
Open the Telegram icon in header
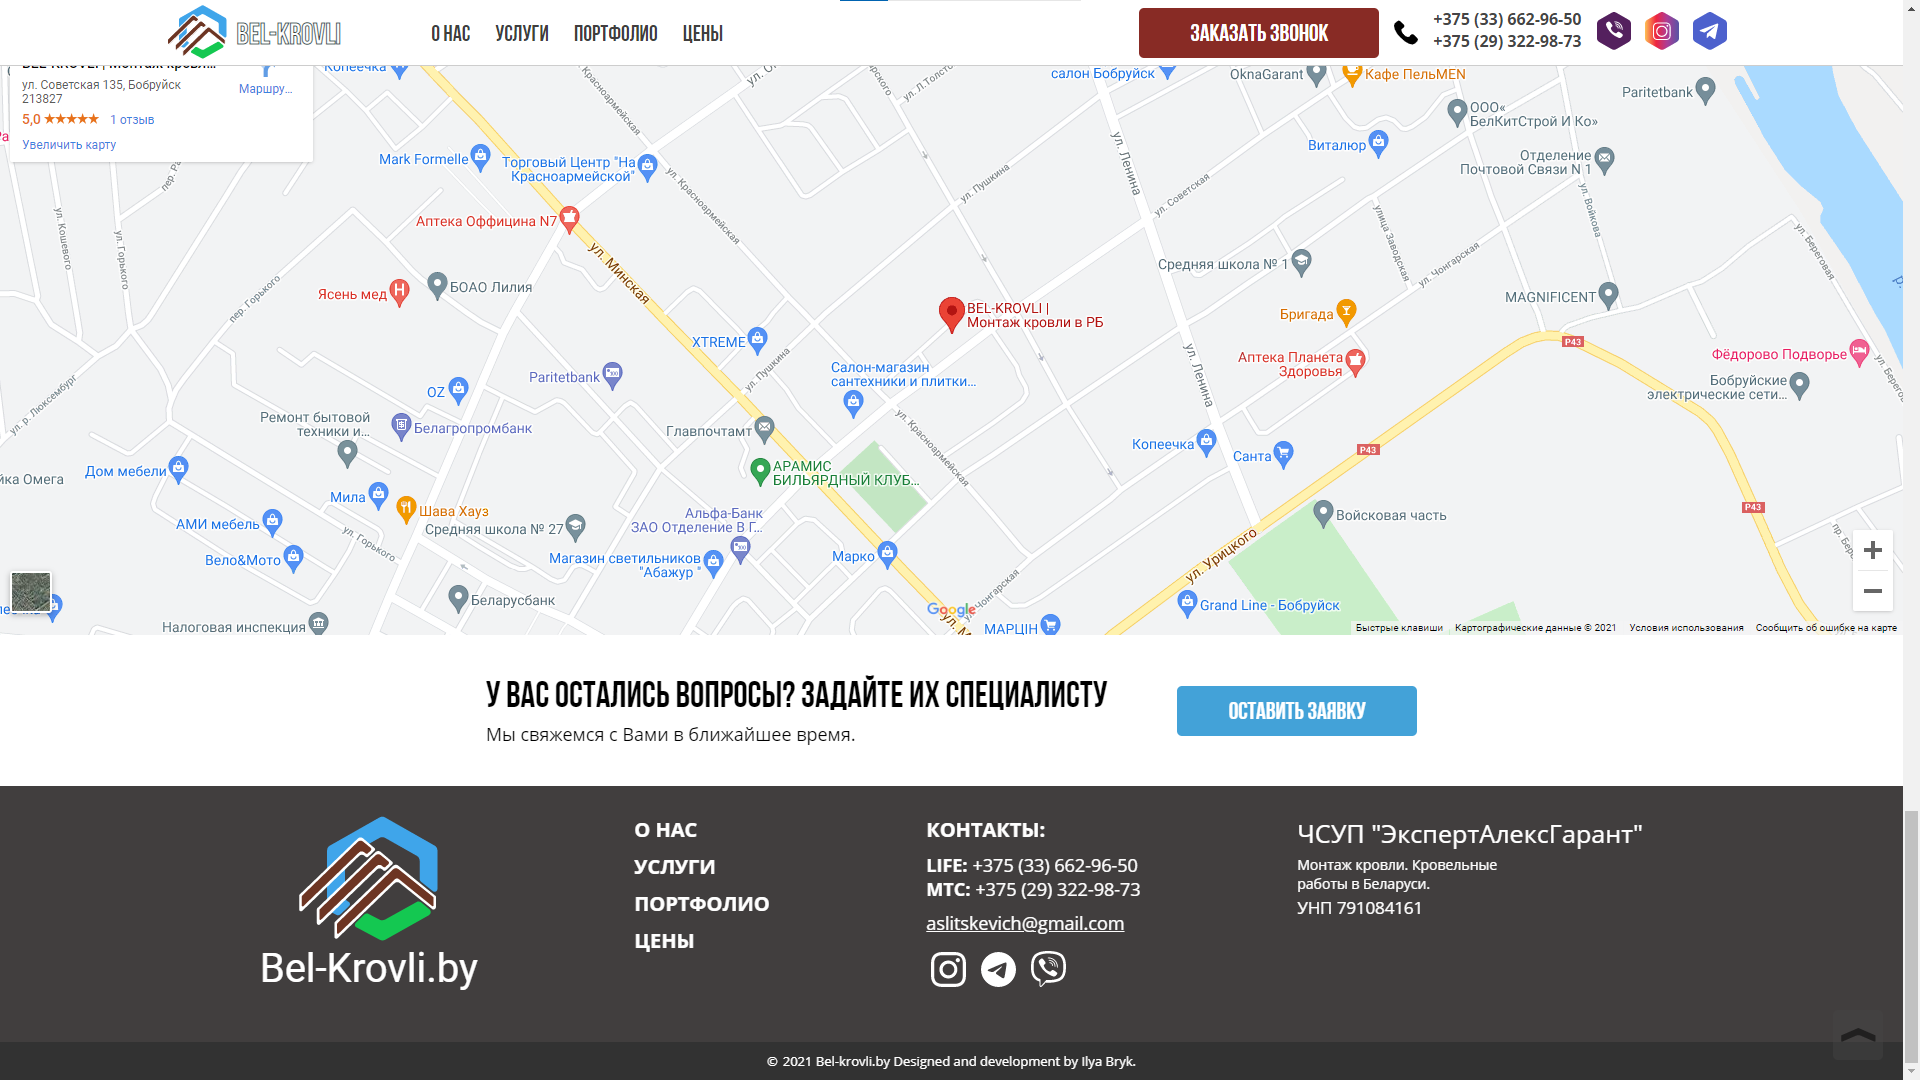(1710, 32)
